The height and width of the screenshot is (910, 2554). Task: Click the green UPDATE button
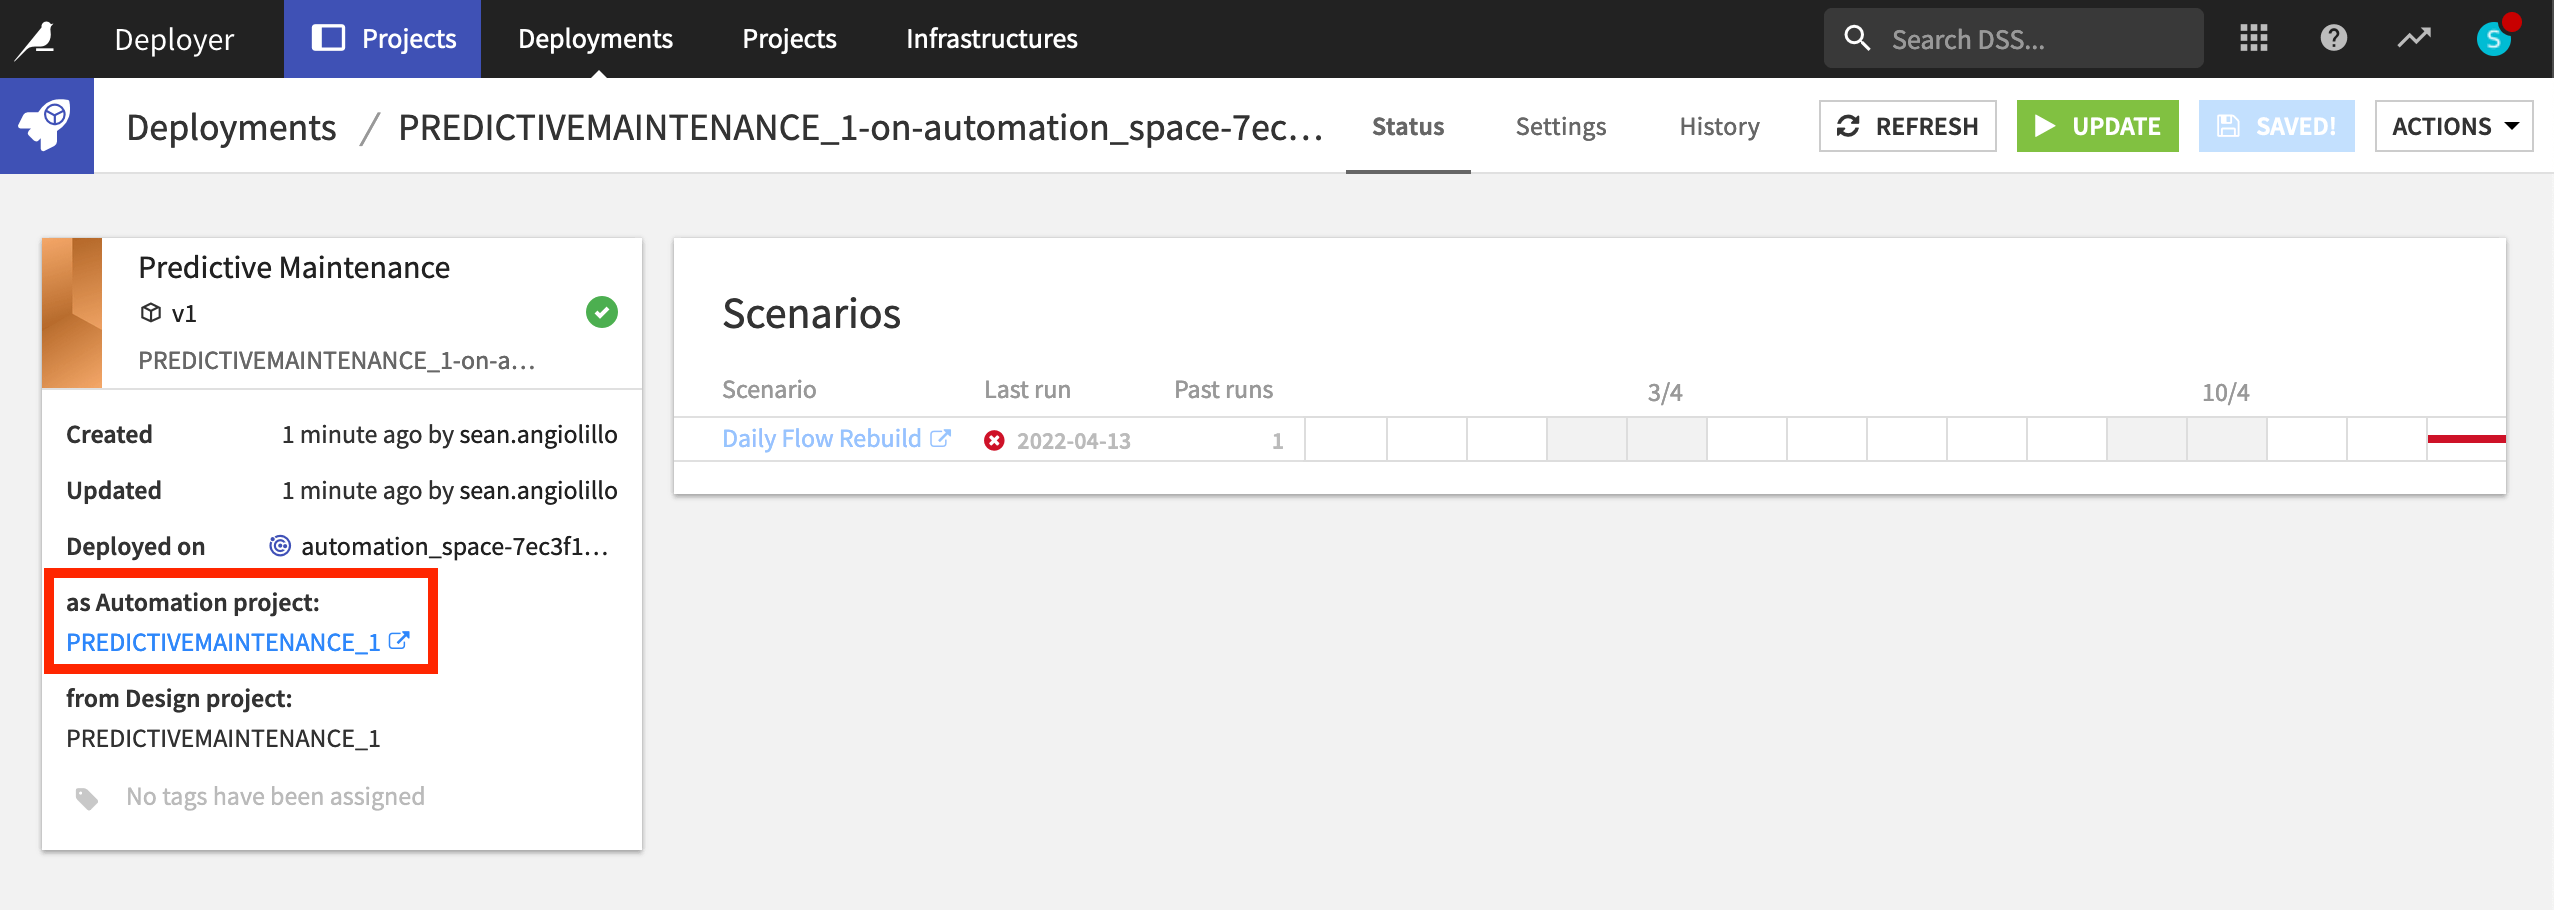tap(2097, 126)
